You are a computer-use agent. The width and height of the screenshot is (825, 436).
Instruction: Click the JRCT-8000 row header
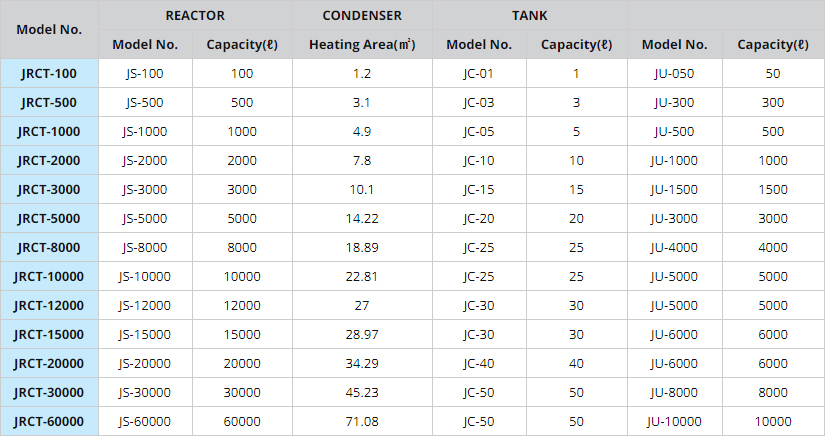point(49,247)
